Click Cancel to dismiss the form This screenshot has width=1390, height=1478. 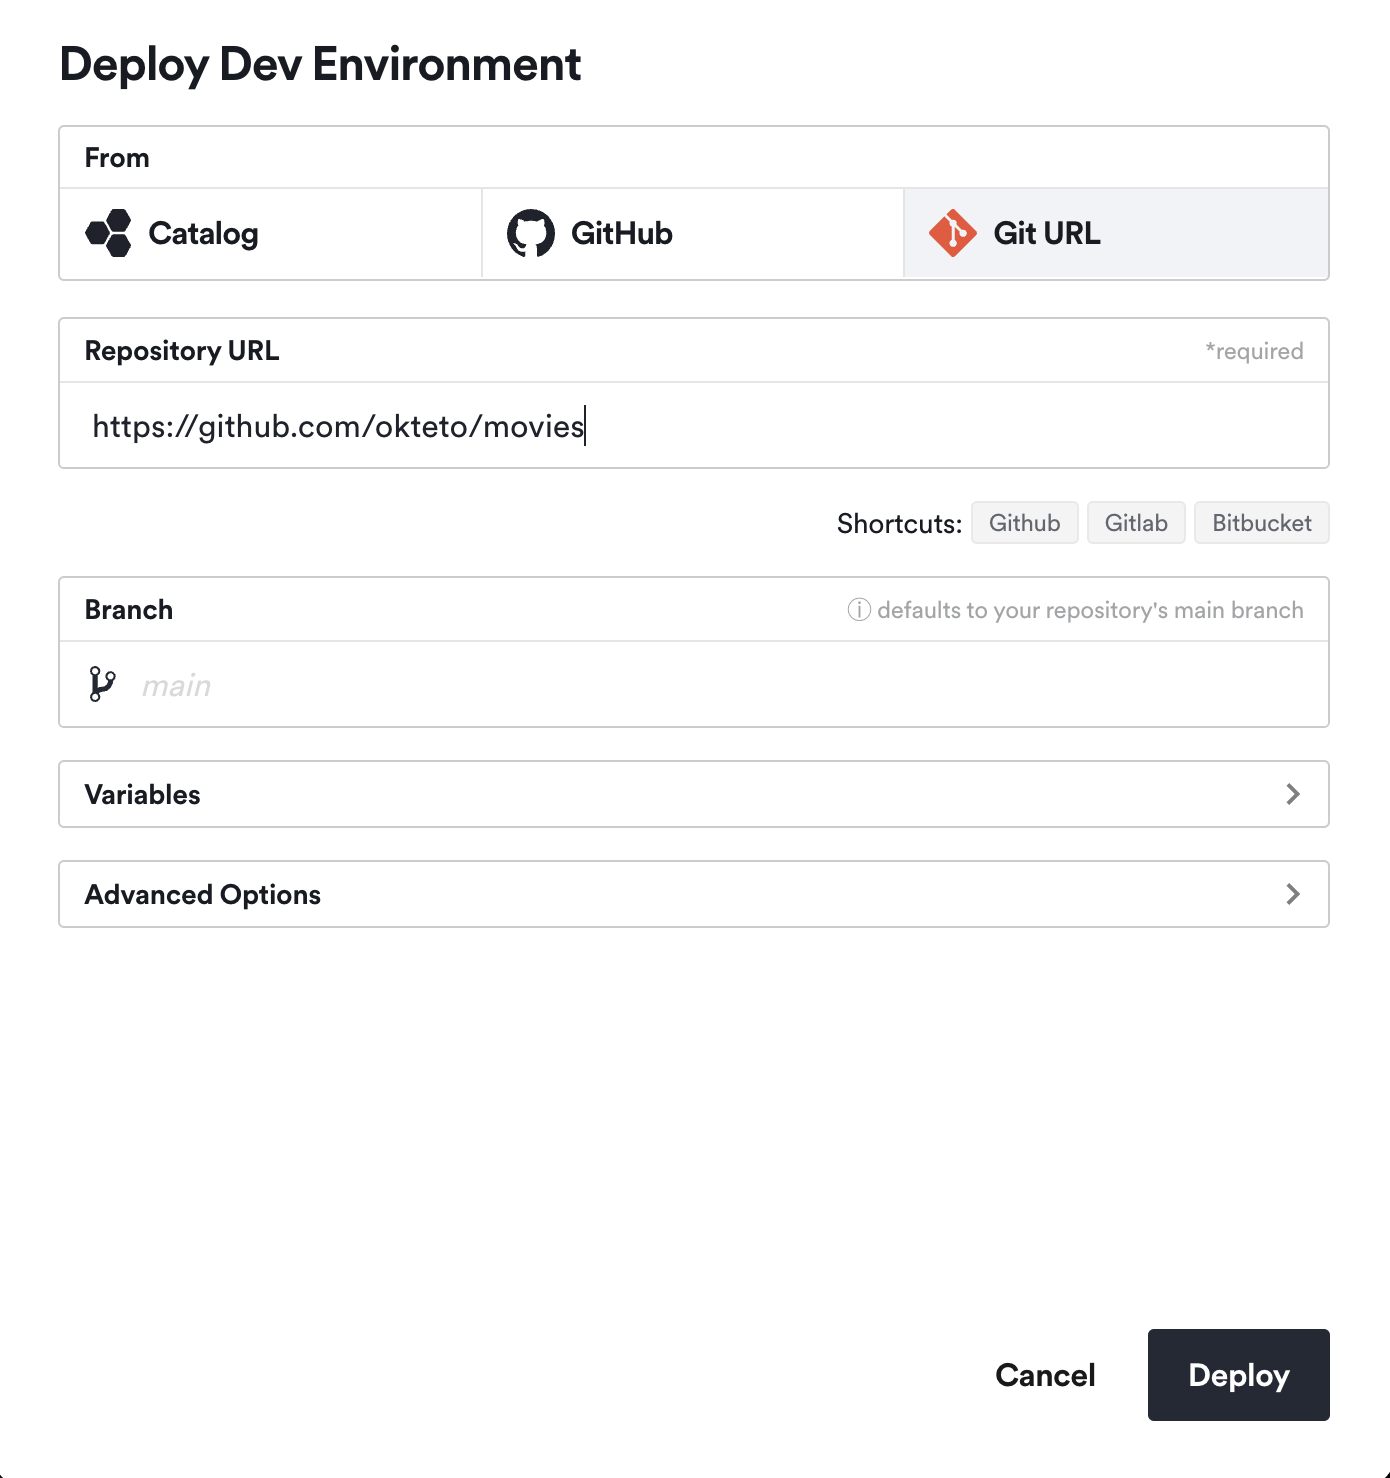[1044, 1375]
